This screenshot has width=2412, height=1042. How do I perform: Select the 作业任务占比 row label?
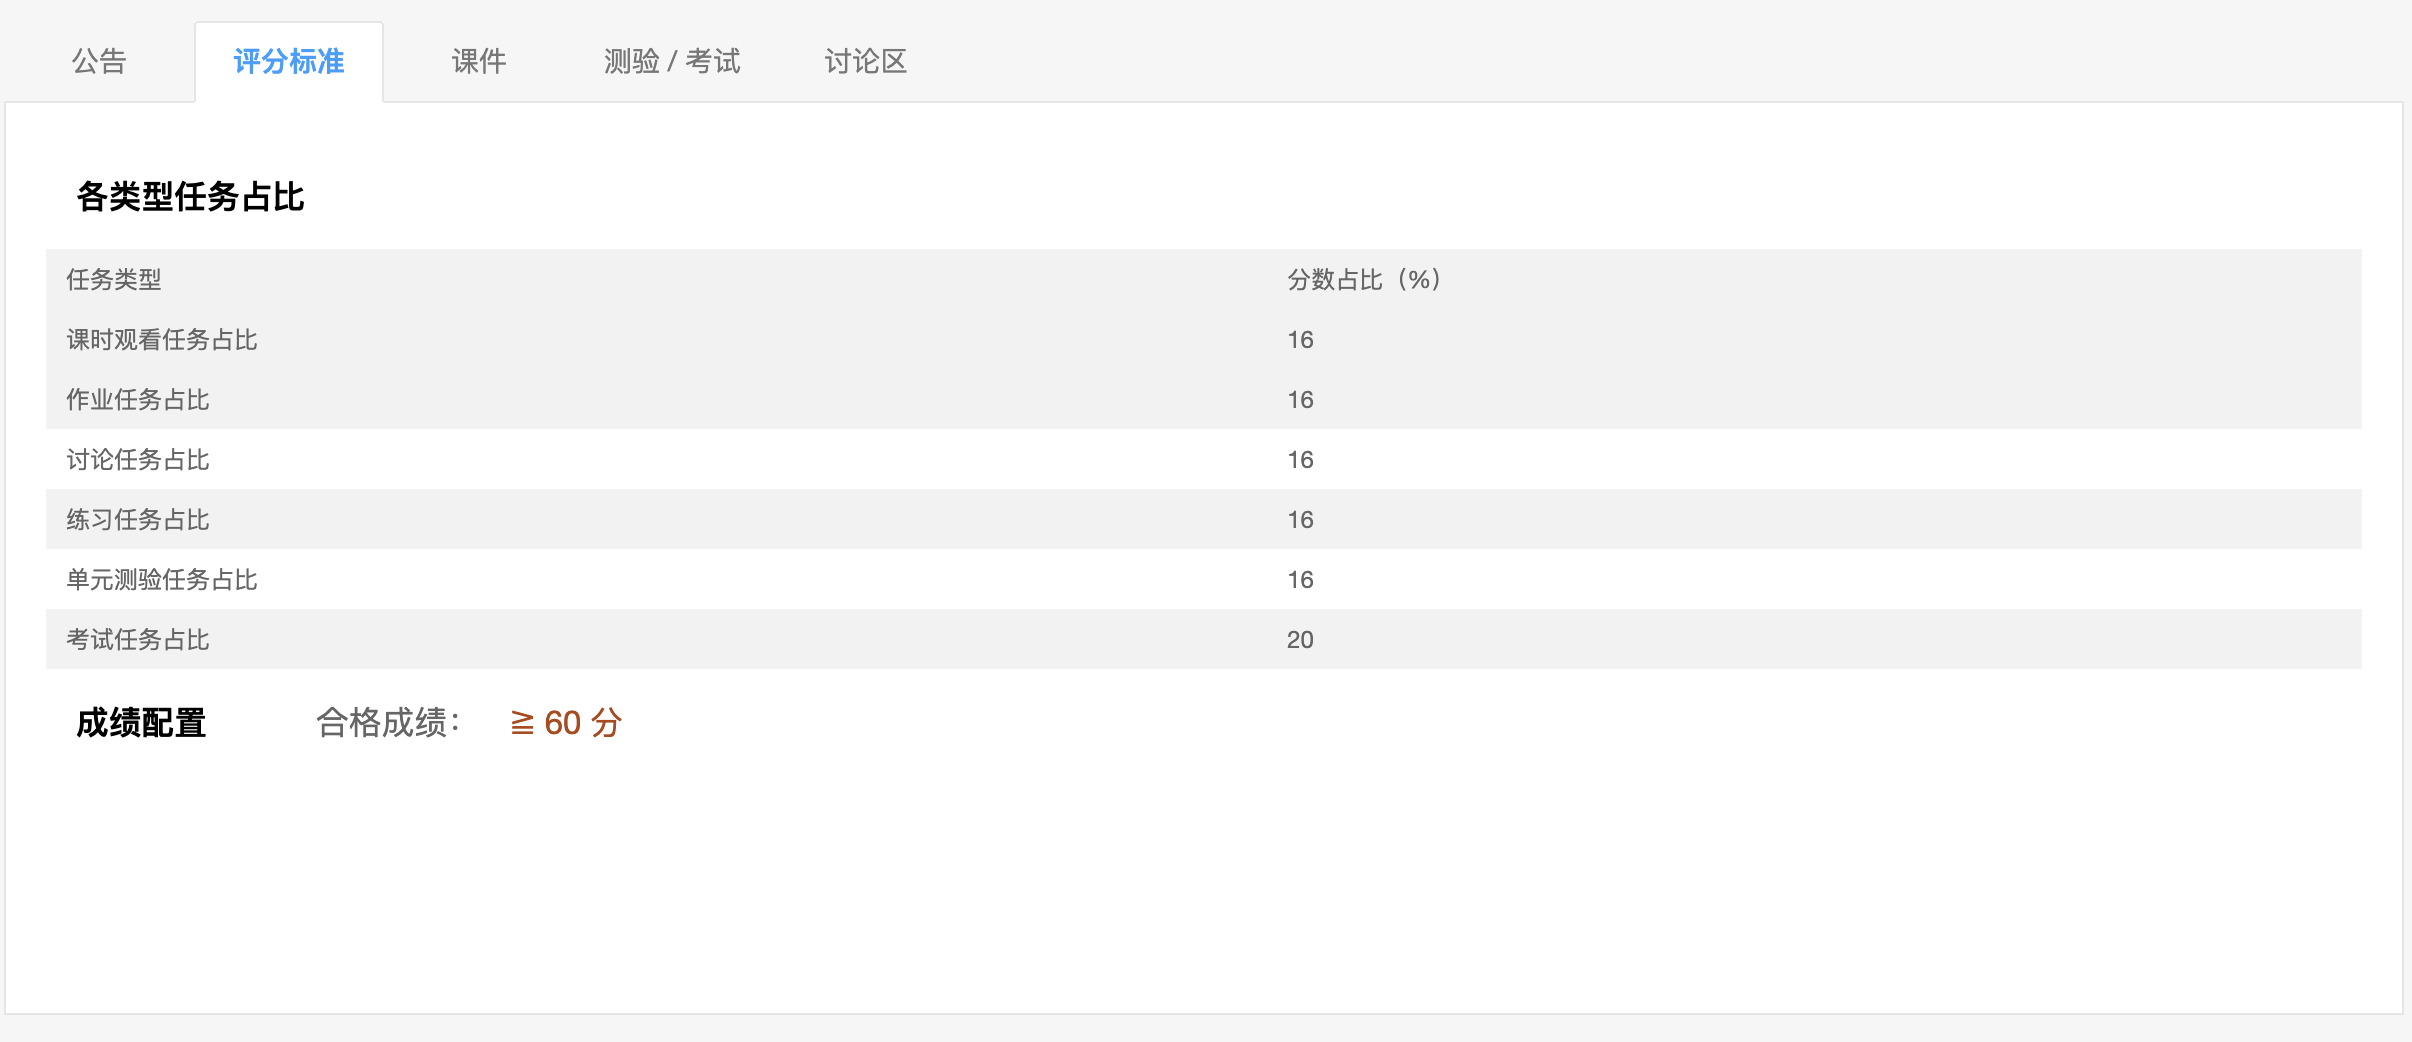pos(138,400)
